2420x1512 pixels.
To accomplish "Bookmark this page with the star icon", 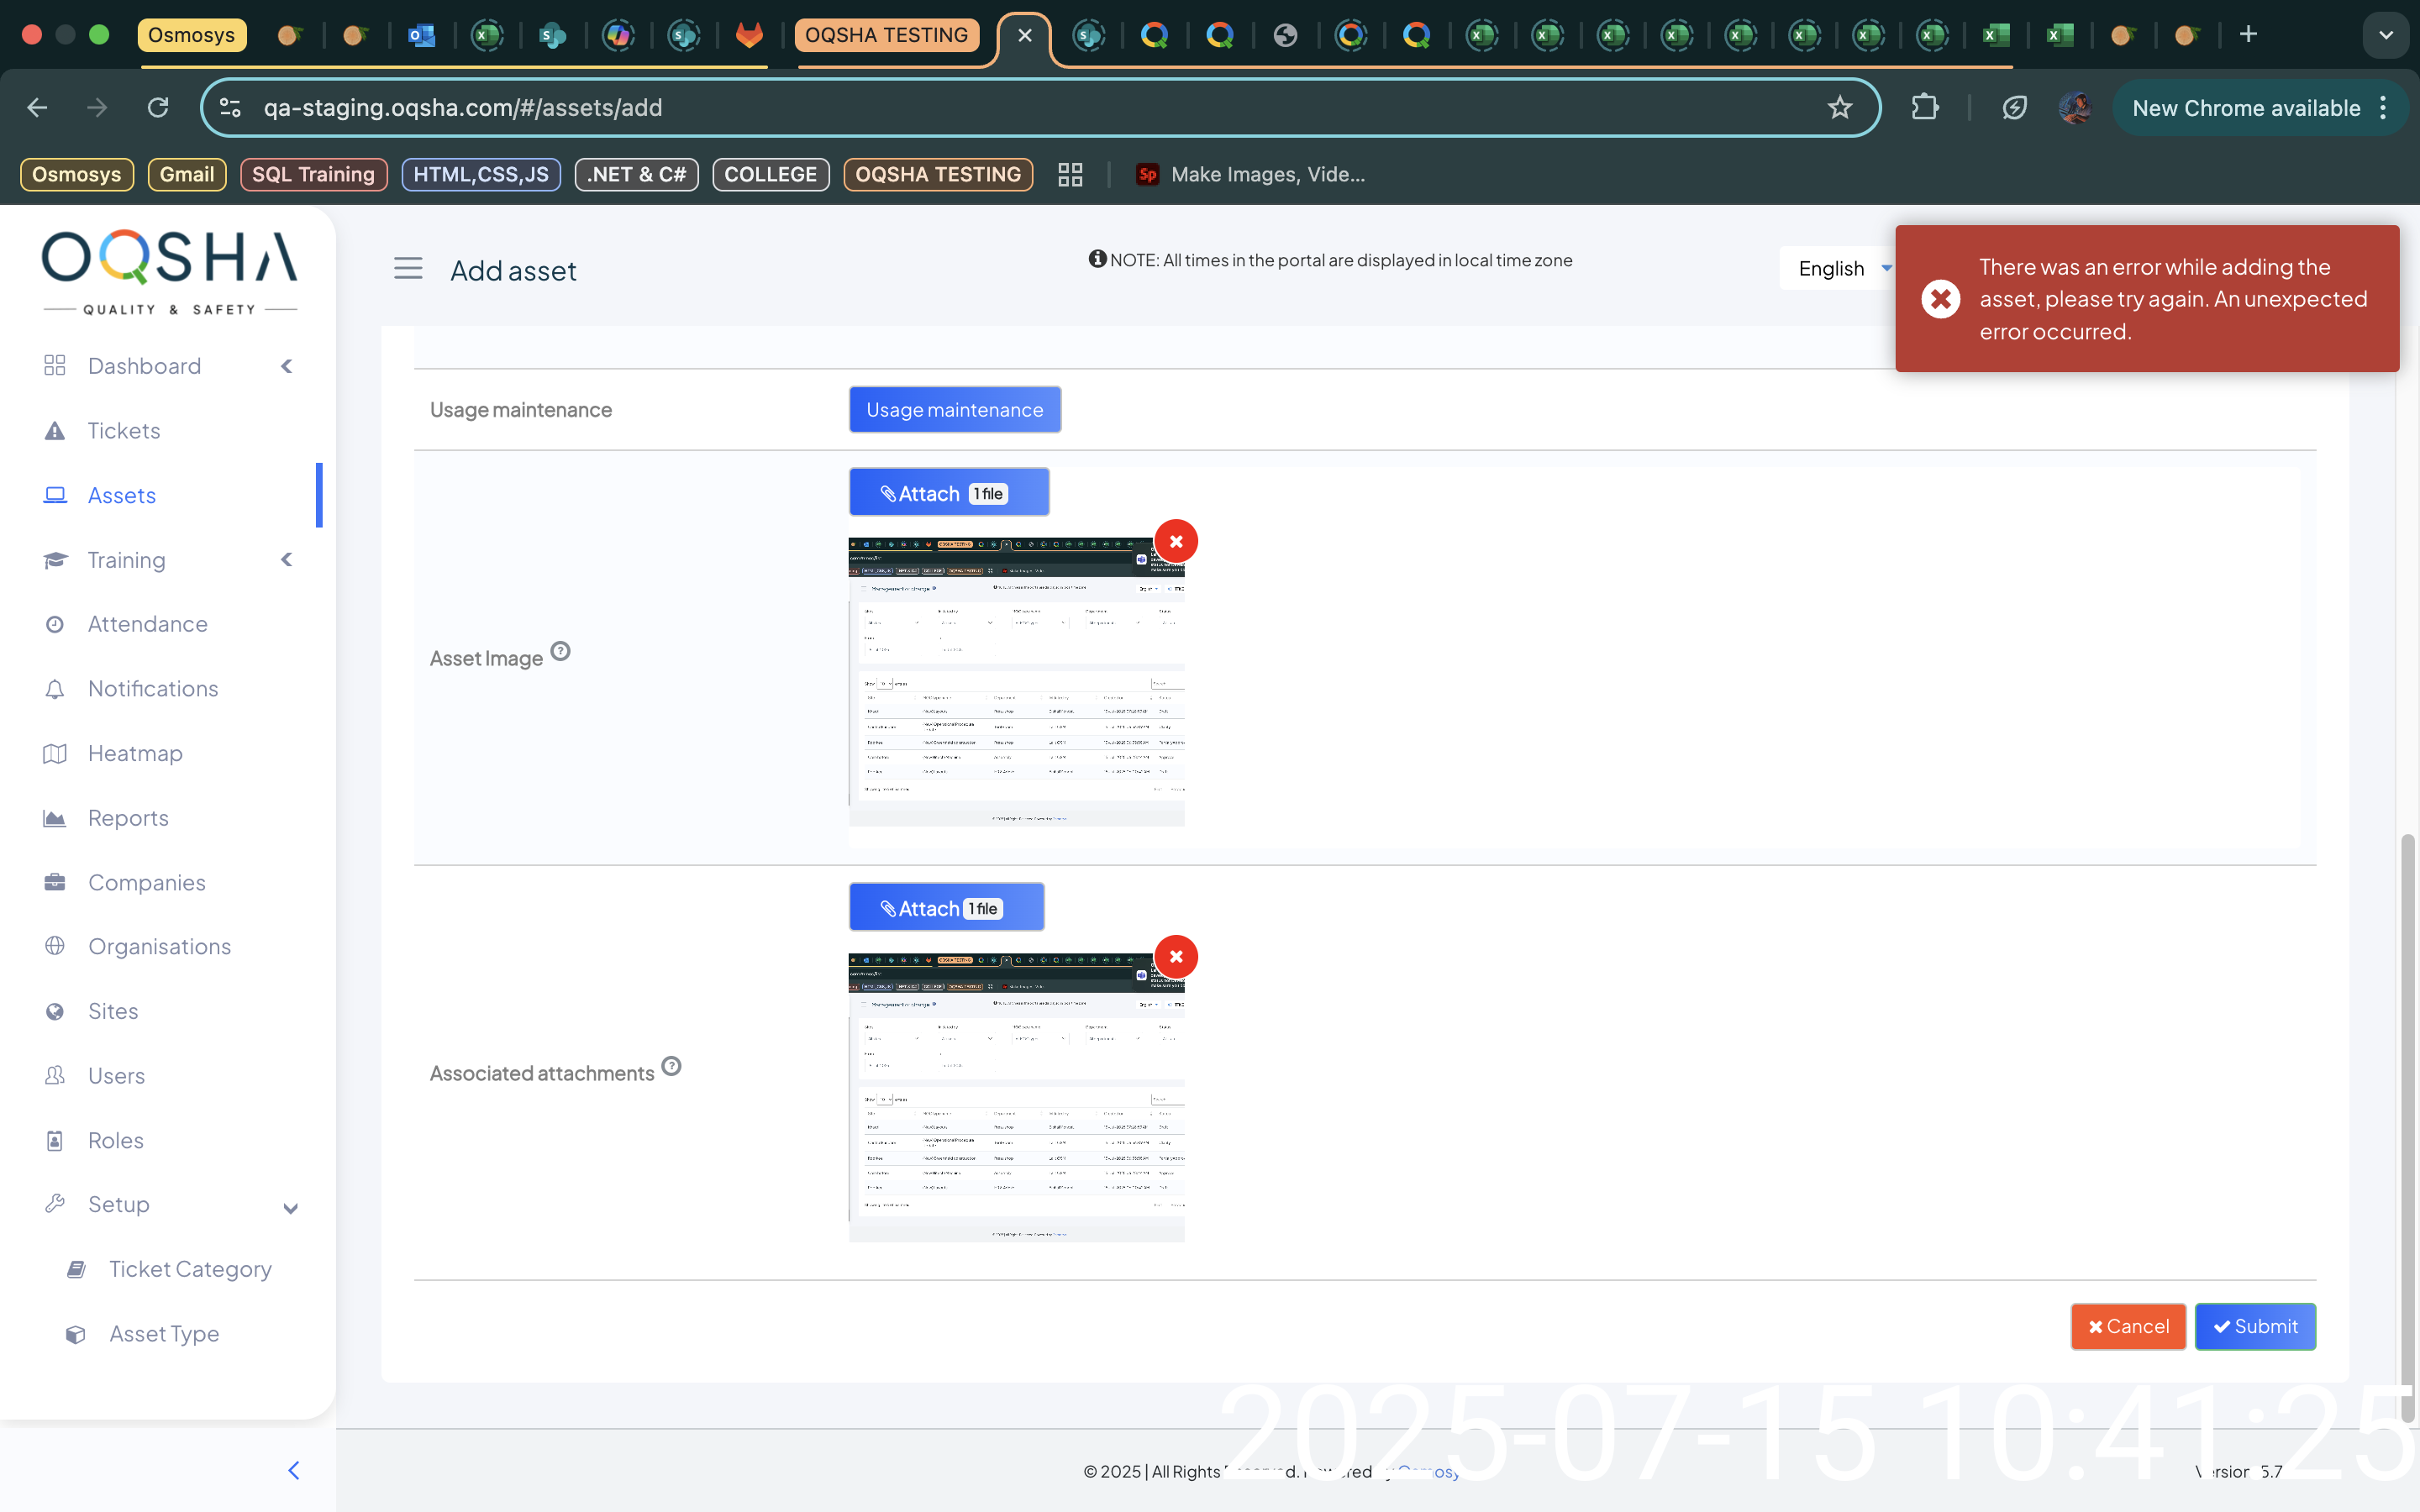I will (1839, 108).
